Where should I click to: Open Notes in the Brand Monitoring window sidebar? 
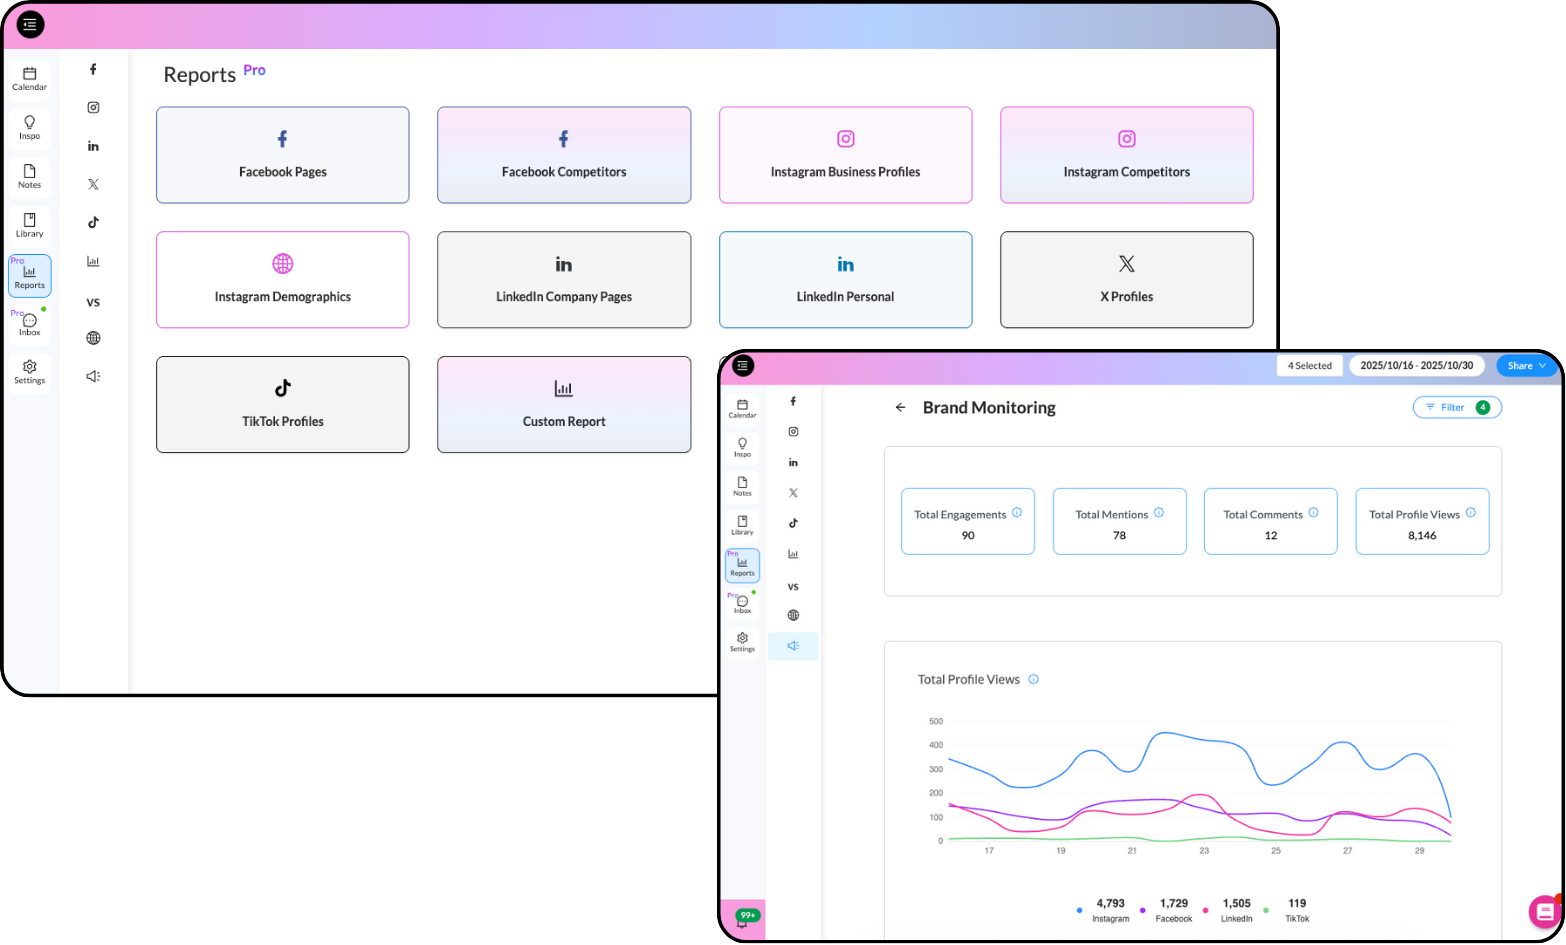click(x=743, y=486)
